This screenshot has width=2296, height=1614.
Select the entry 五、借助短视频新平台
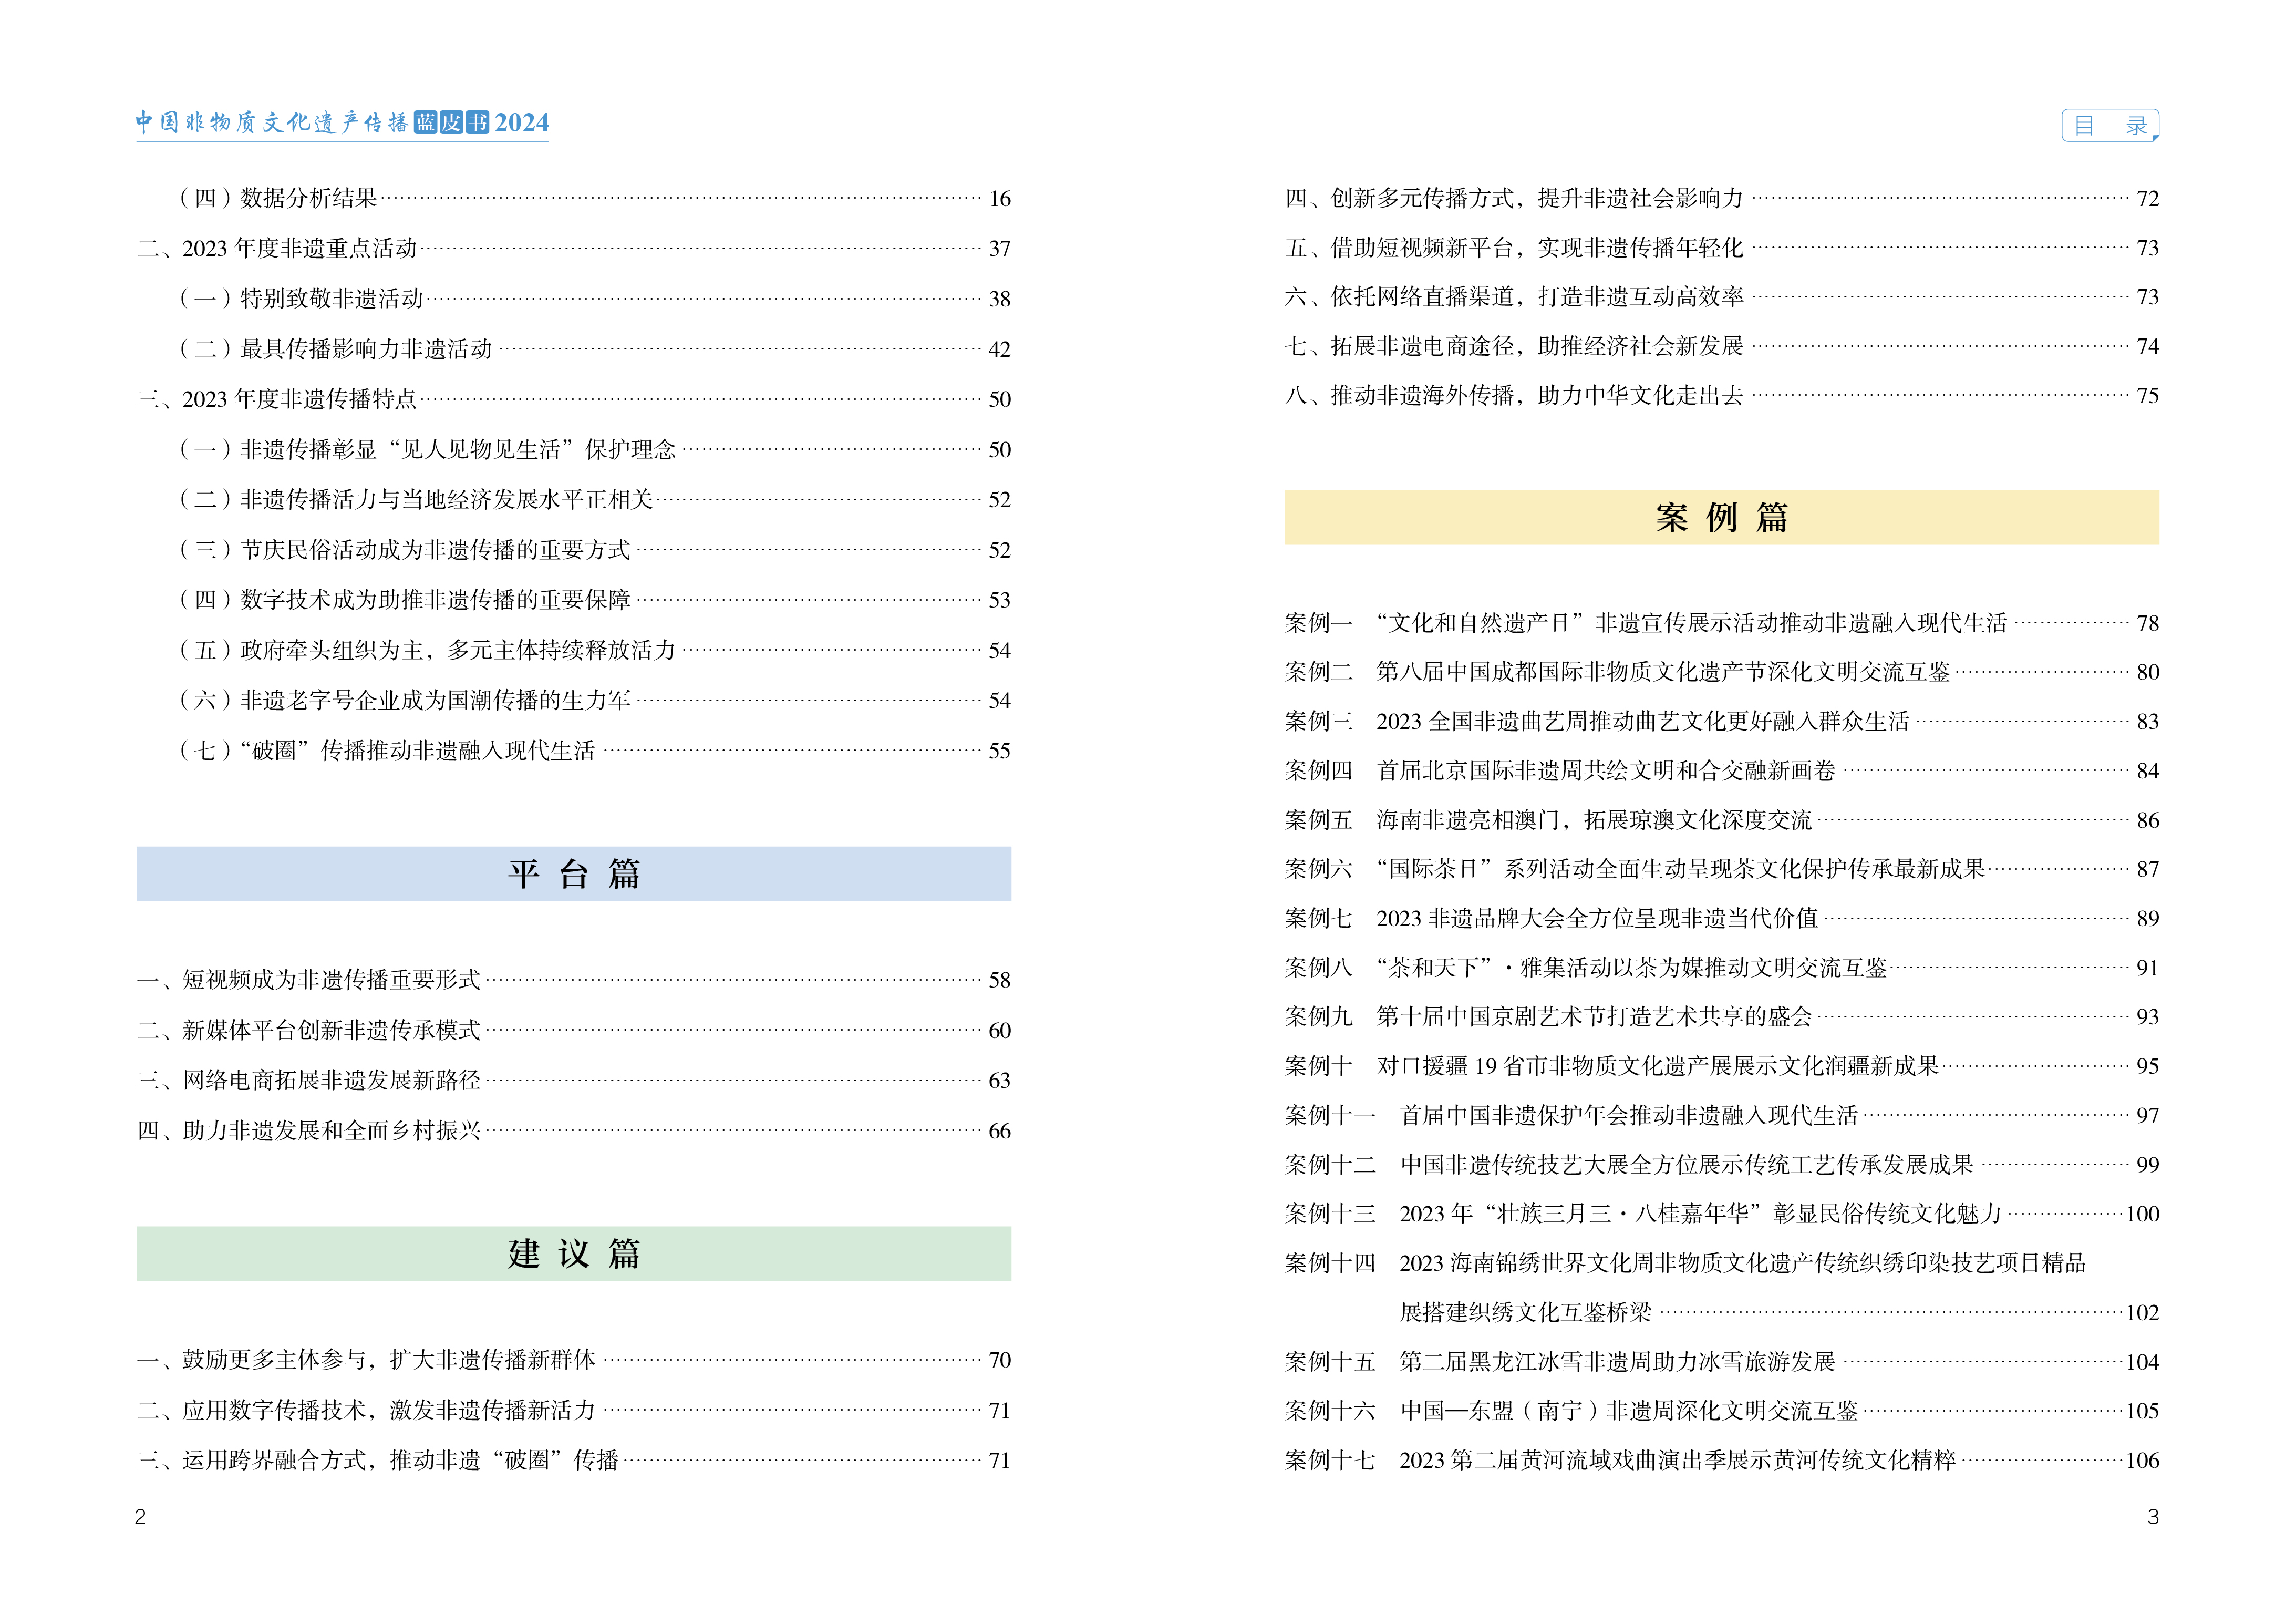(x=1722, y=248)
